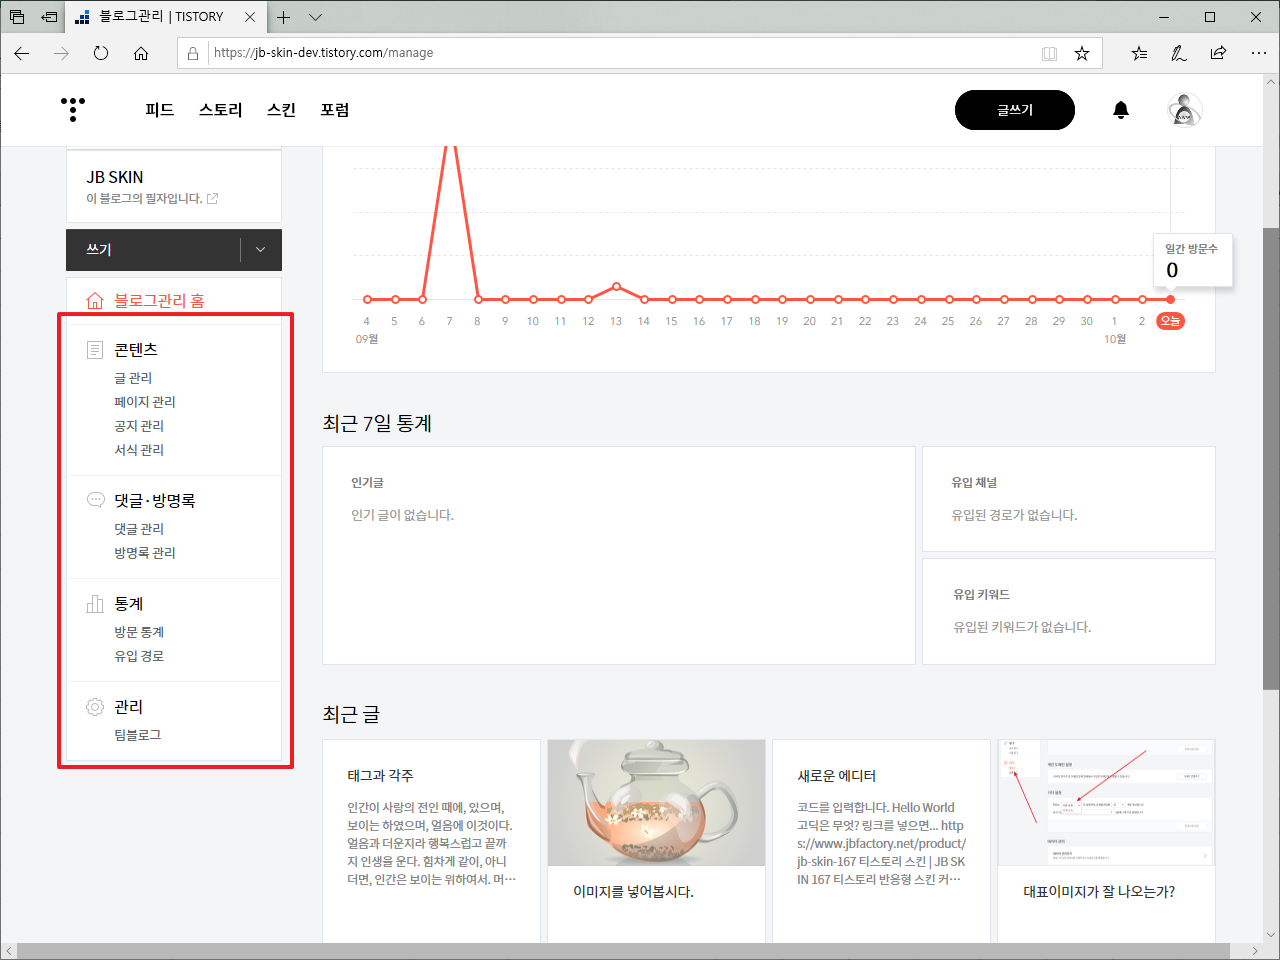Image resolution: width=1280 pixels, height=960 pixels.
Task: Open the favorites hub icon
Action: tap(1139, 53)
